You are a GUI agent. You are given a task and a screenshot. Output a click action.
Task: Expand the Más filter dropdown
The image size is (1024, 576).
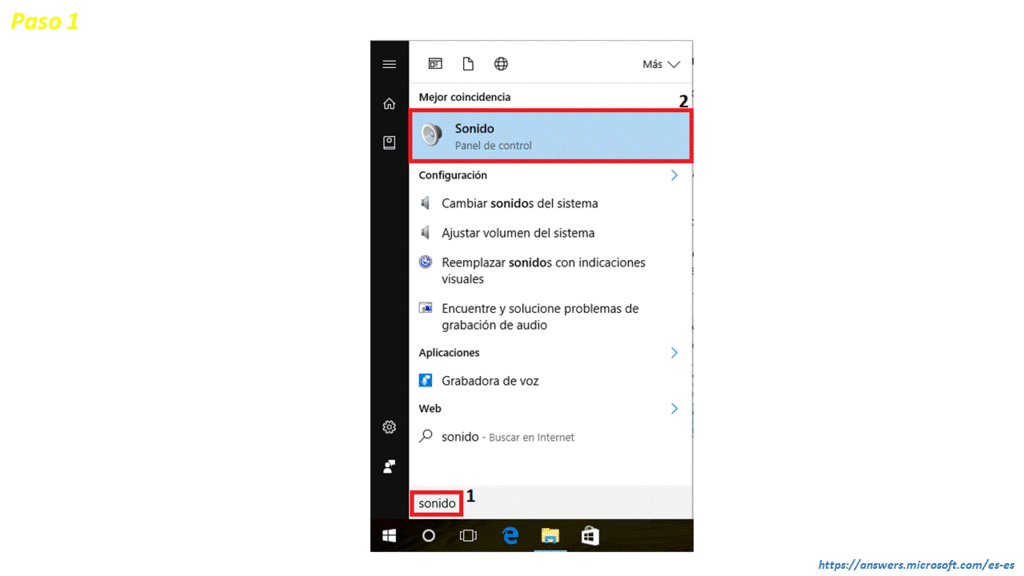tap(661, 64)
